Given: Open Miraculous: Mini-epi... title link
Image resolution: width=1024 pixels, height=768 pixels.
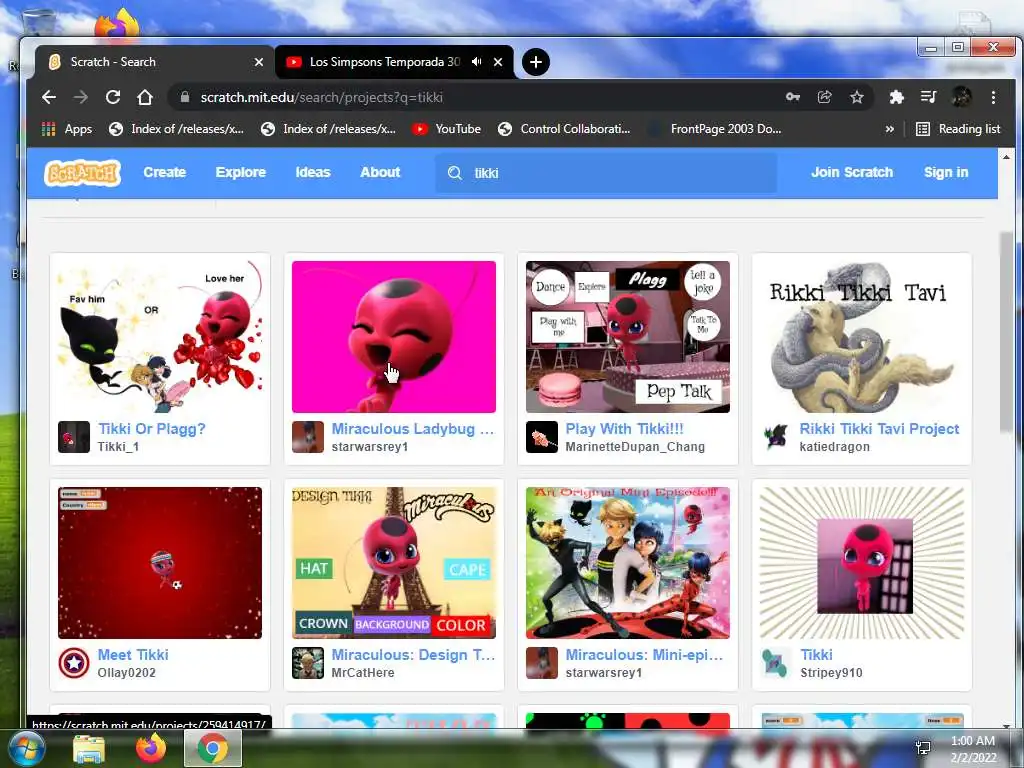Looking at the screenshot, I should [x=645, y=655].
